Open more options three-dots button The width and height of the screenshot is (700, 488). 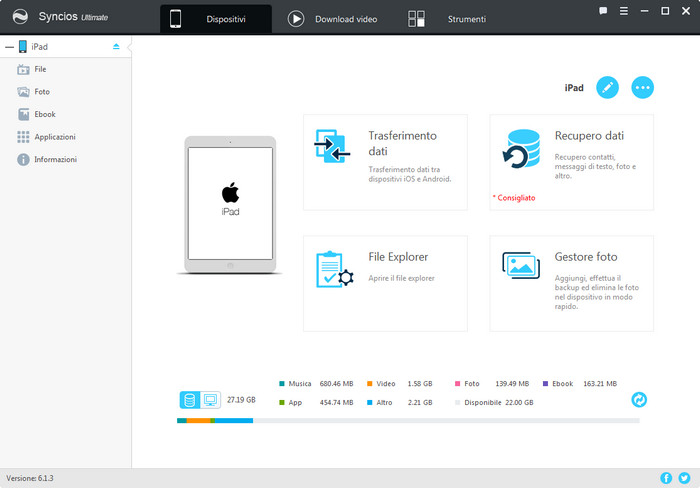[x=642, y=88]
